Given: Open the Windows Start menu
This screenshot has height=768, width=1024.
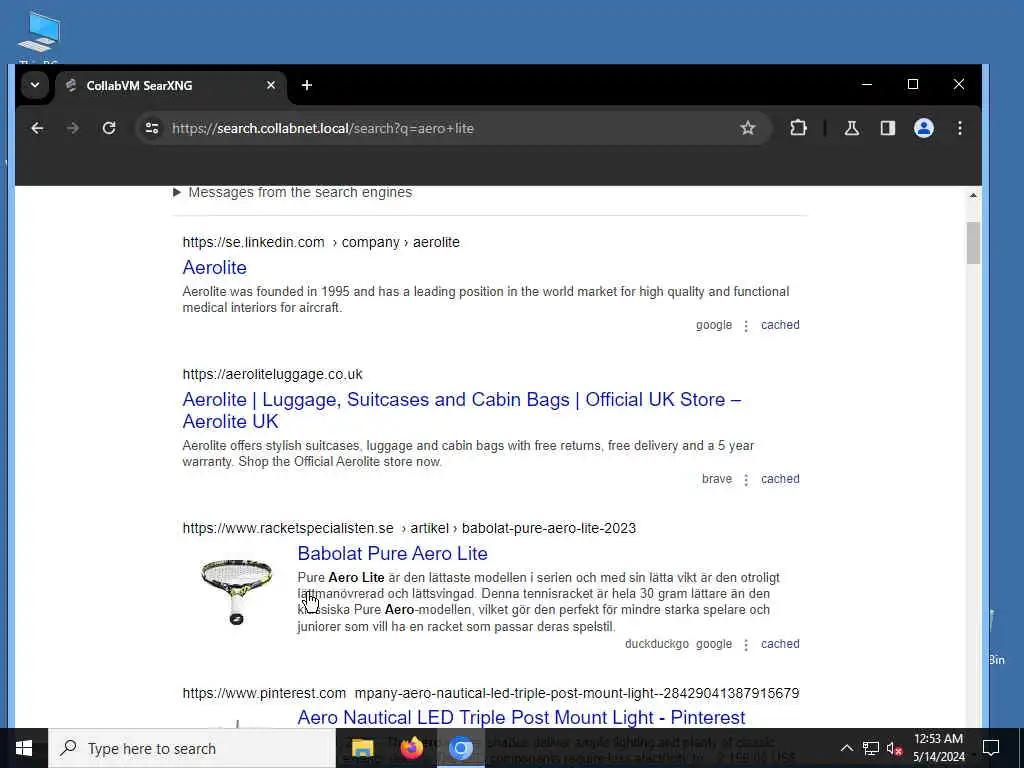Looking at the screenshot, I should 24,748.
